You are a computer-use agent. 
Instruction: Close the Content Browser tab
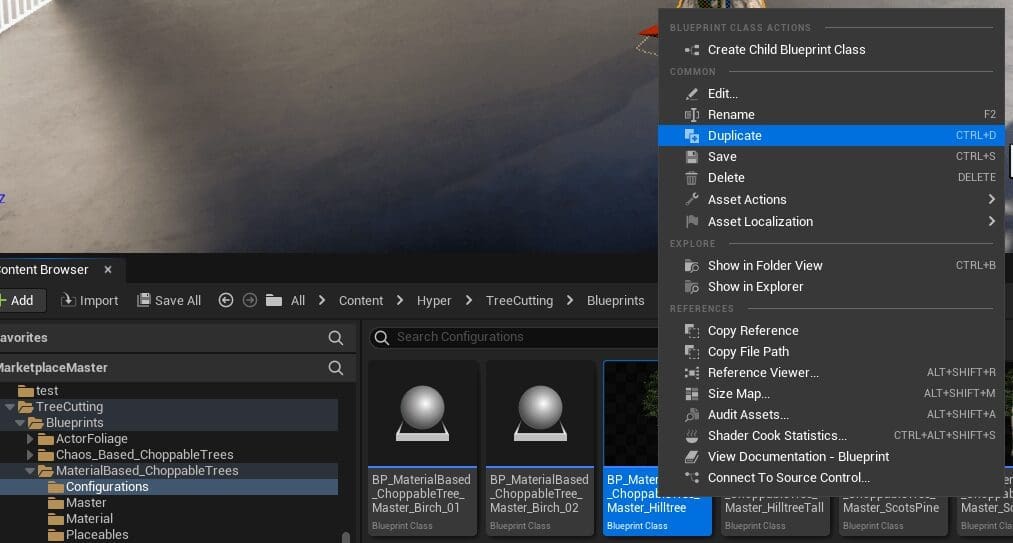point(108,270)
